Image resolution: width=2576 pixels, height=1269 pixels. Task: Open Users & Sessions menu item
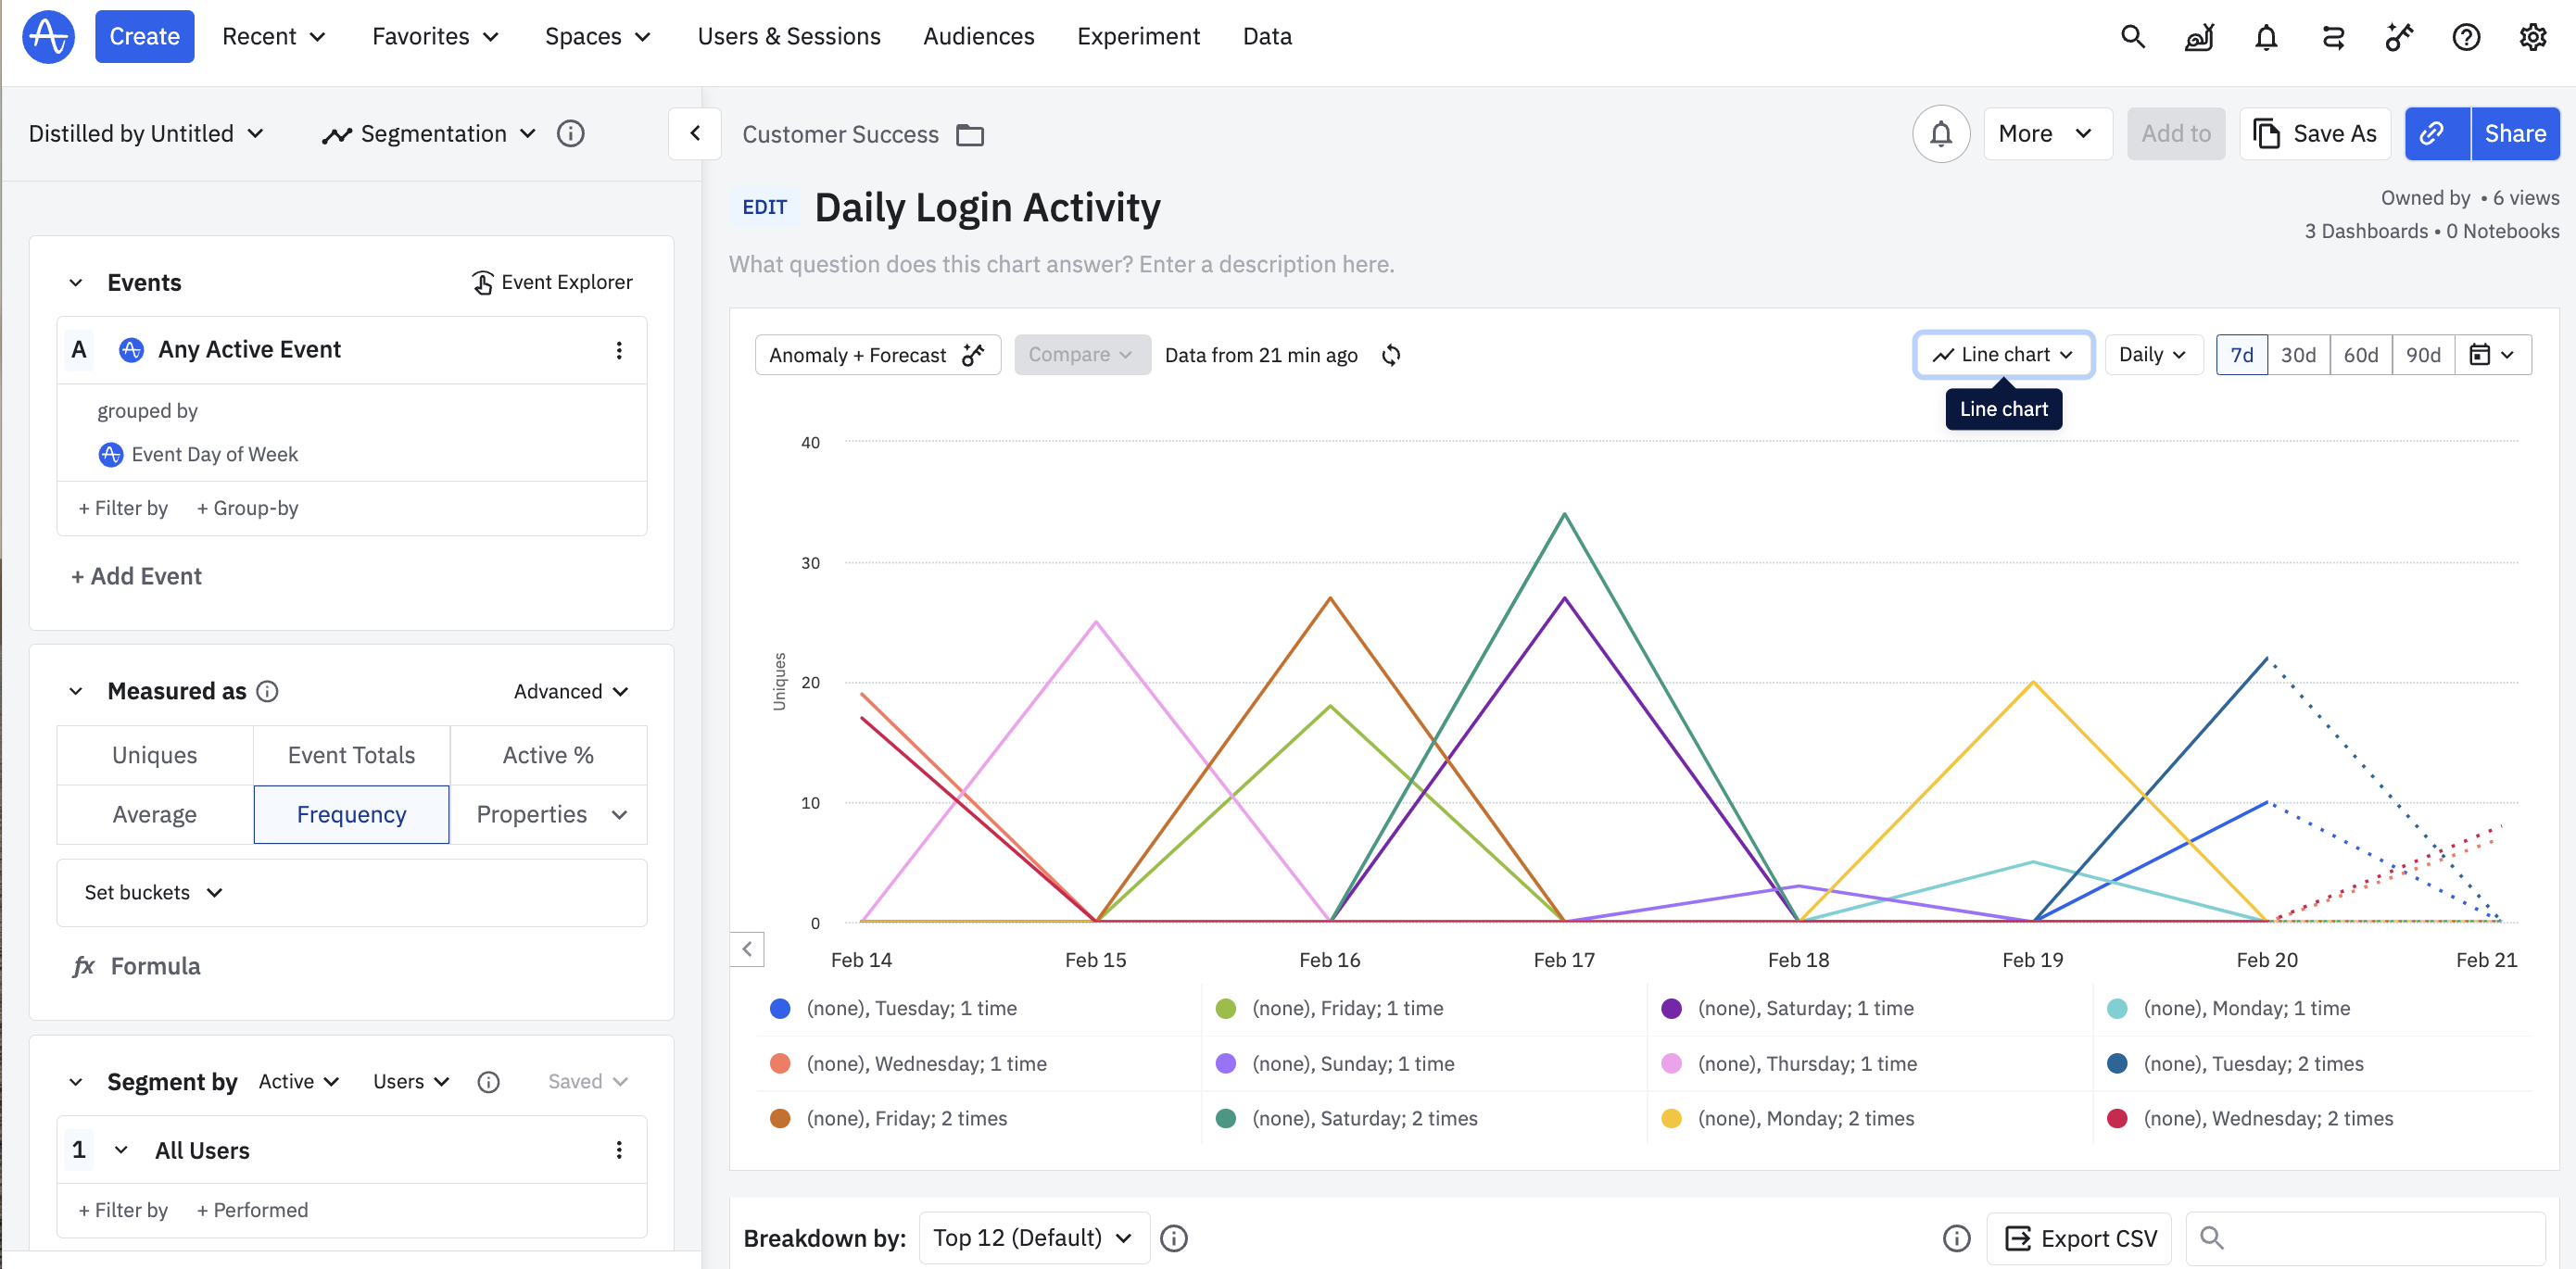tap(788, 37)
